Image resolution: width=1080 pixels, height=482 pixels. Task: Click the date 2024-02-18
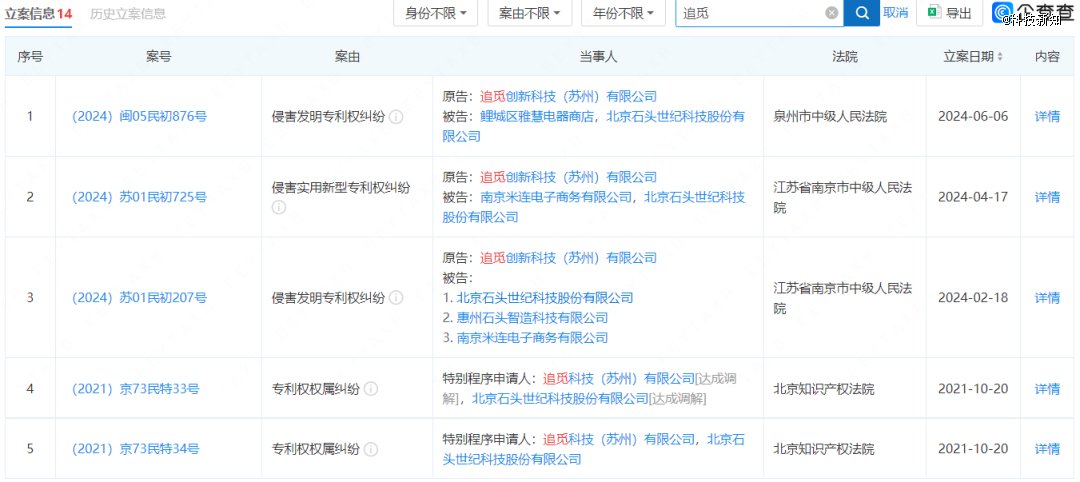pyautogui.click(x=973, y=298)
